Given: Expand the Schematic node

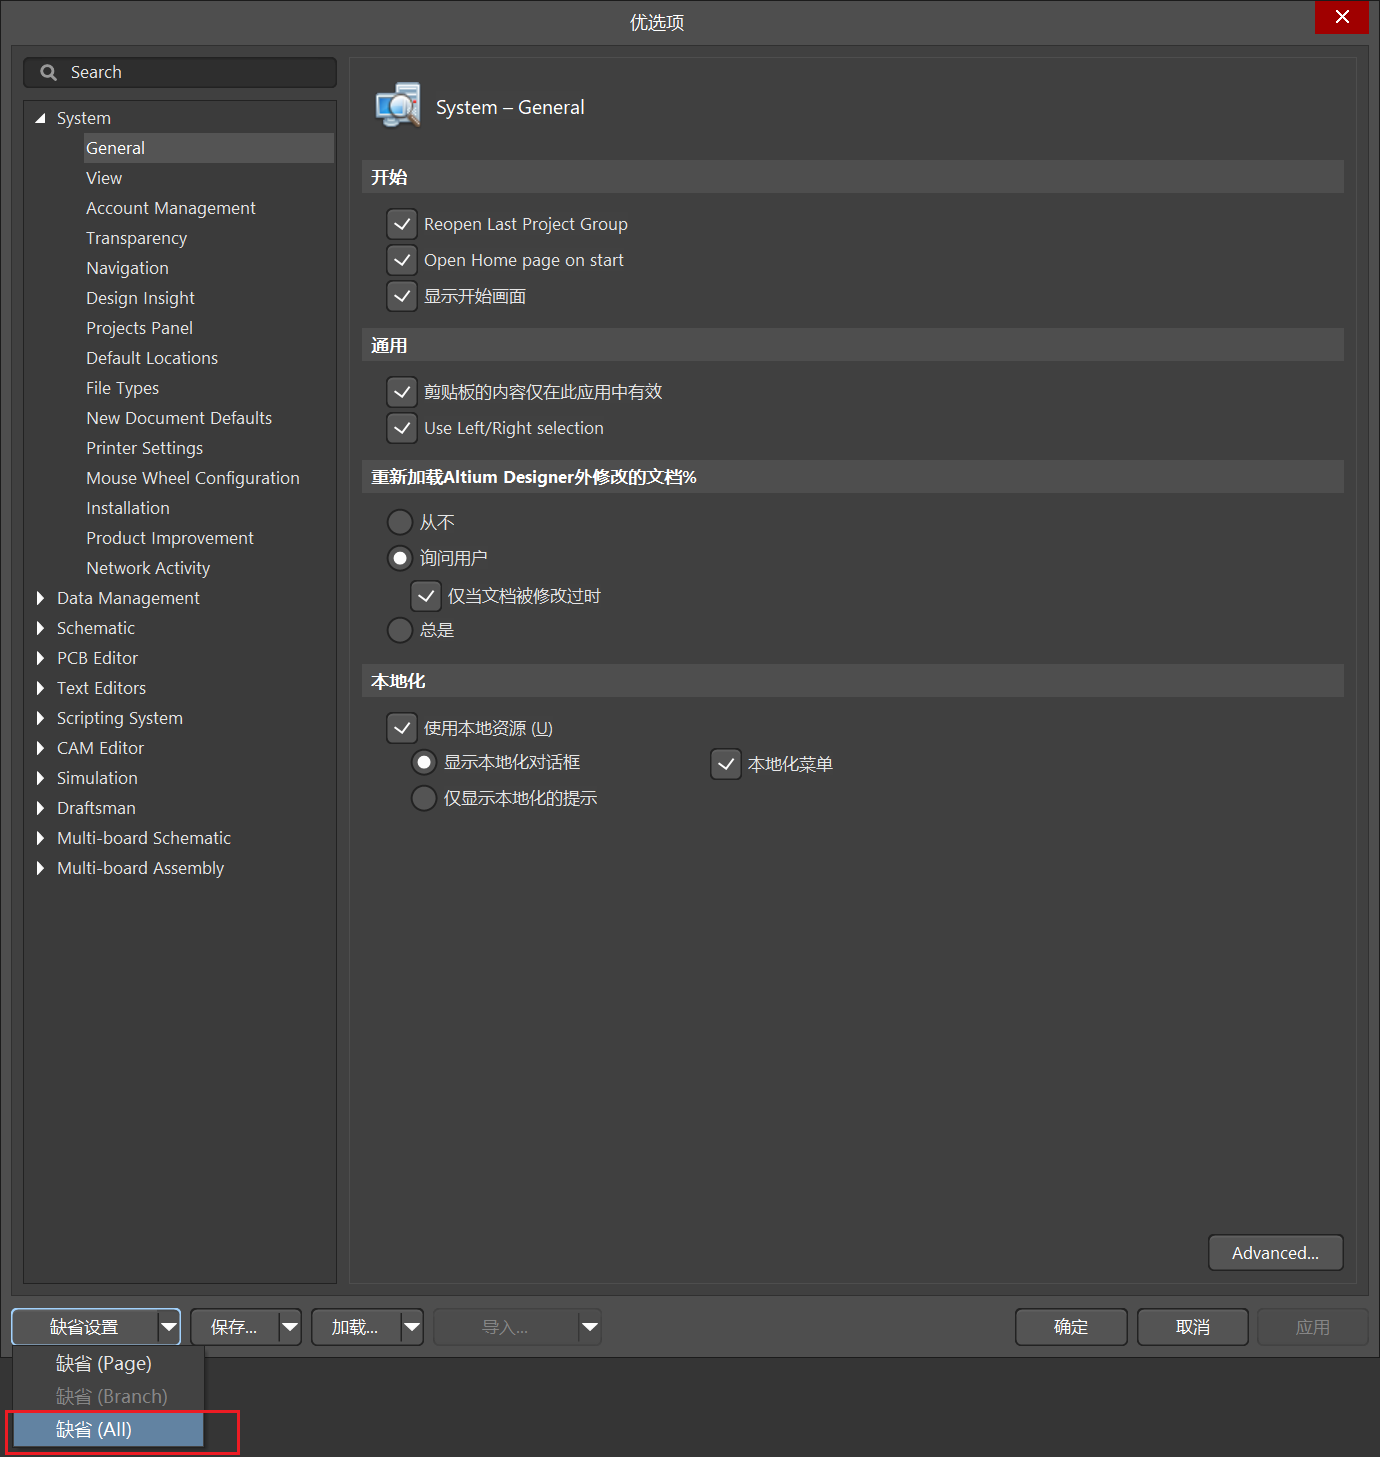Looking at the screenshot, I should (40, 628).
